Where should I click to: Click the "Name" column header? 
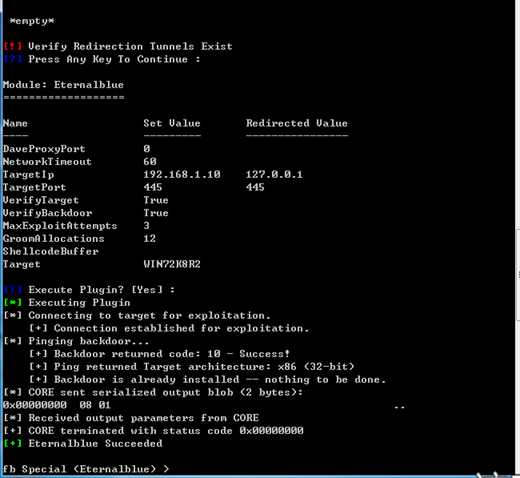click(x=15, y=123)
